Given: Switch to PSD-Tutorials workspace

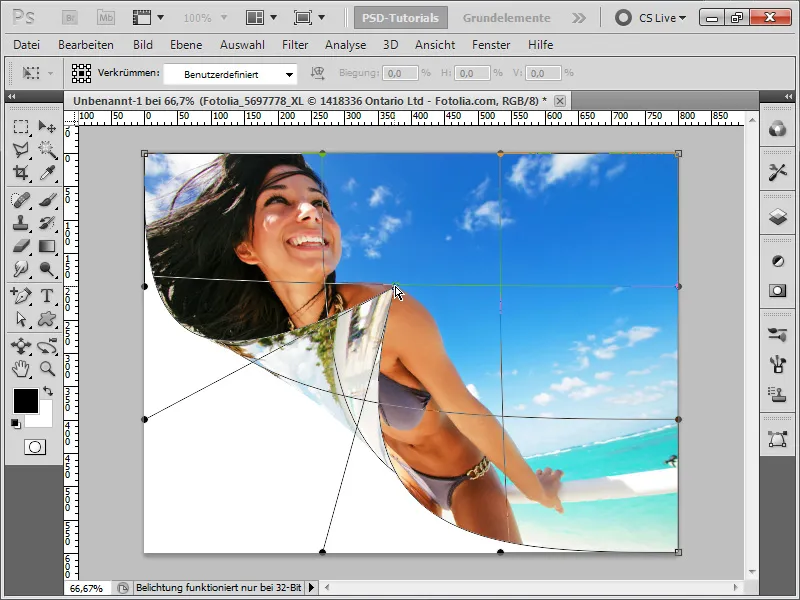Looking at the screenshot, I should point(400,18).
